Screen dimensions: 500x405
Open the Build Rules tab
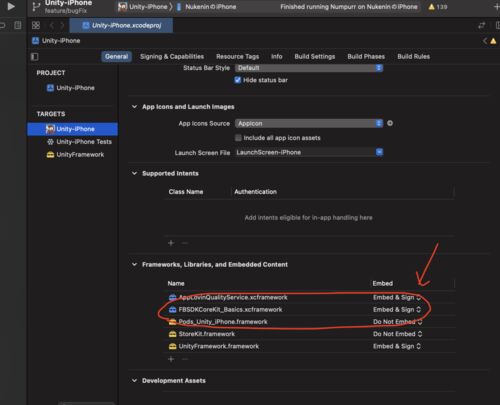point(413,57)
